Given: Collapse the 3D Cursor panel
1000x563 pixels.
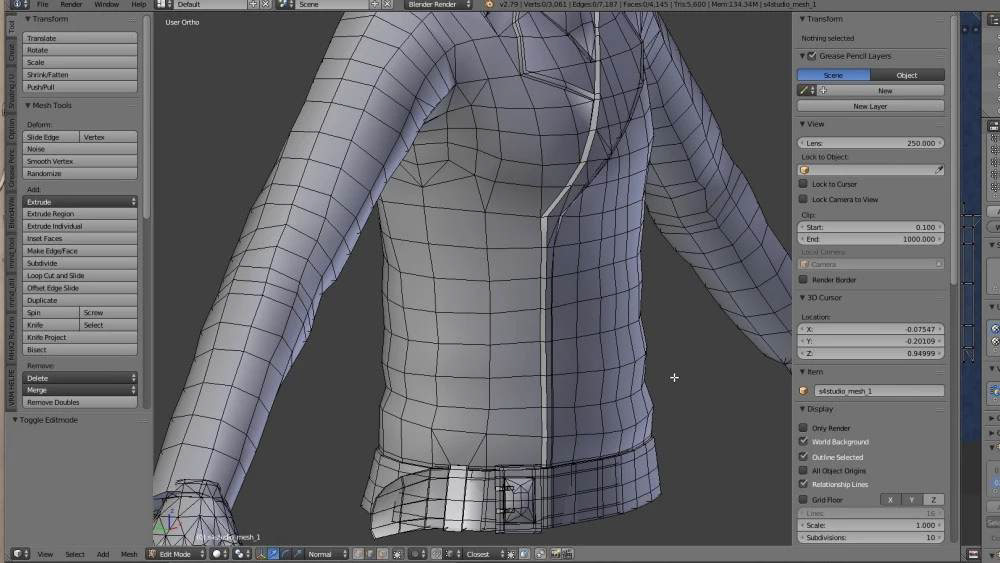Looking at the screenshot, I should point(824,298).
